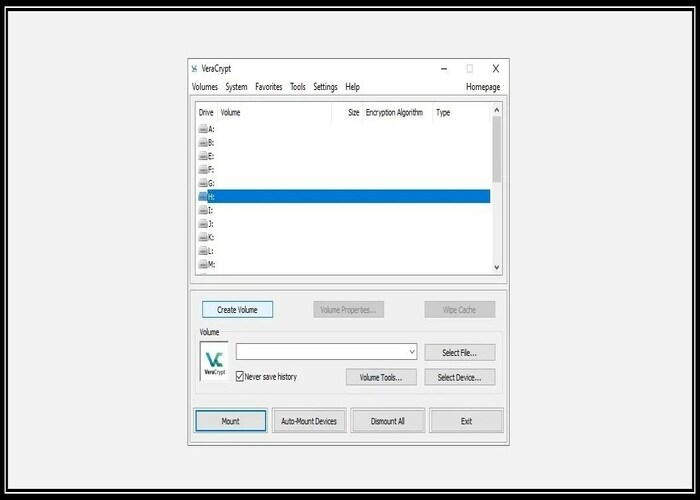Click the Exit button
This screenshot has height=500, width=700.
tap(466, 421)
